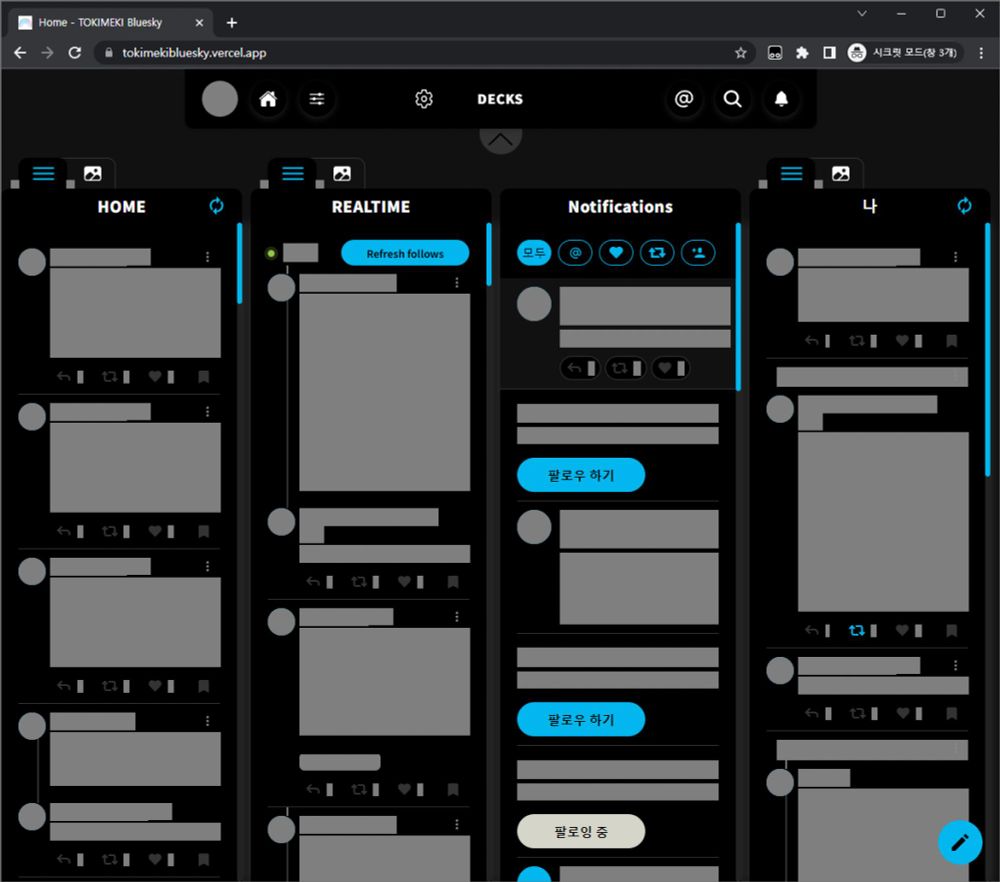Open more menu on third HOME post
The width and height of the screenshot is (1000, 882).
(x=207, y=566)
